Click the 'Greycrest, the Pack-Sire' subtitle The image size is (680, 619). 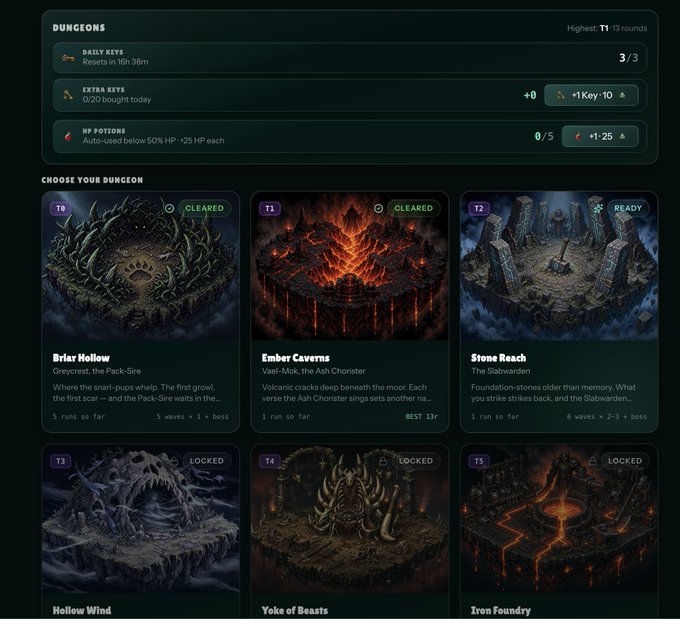click(97, 371)
